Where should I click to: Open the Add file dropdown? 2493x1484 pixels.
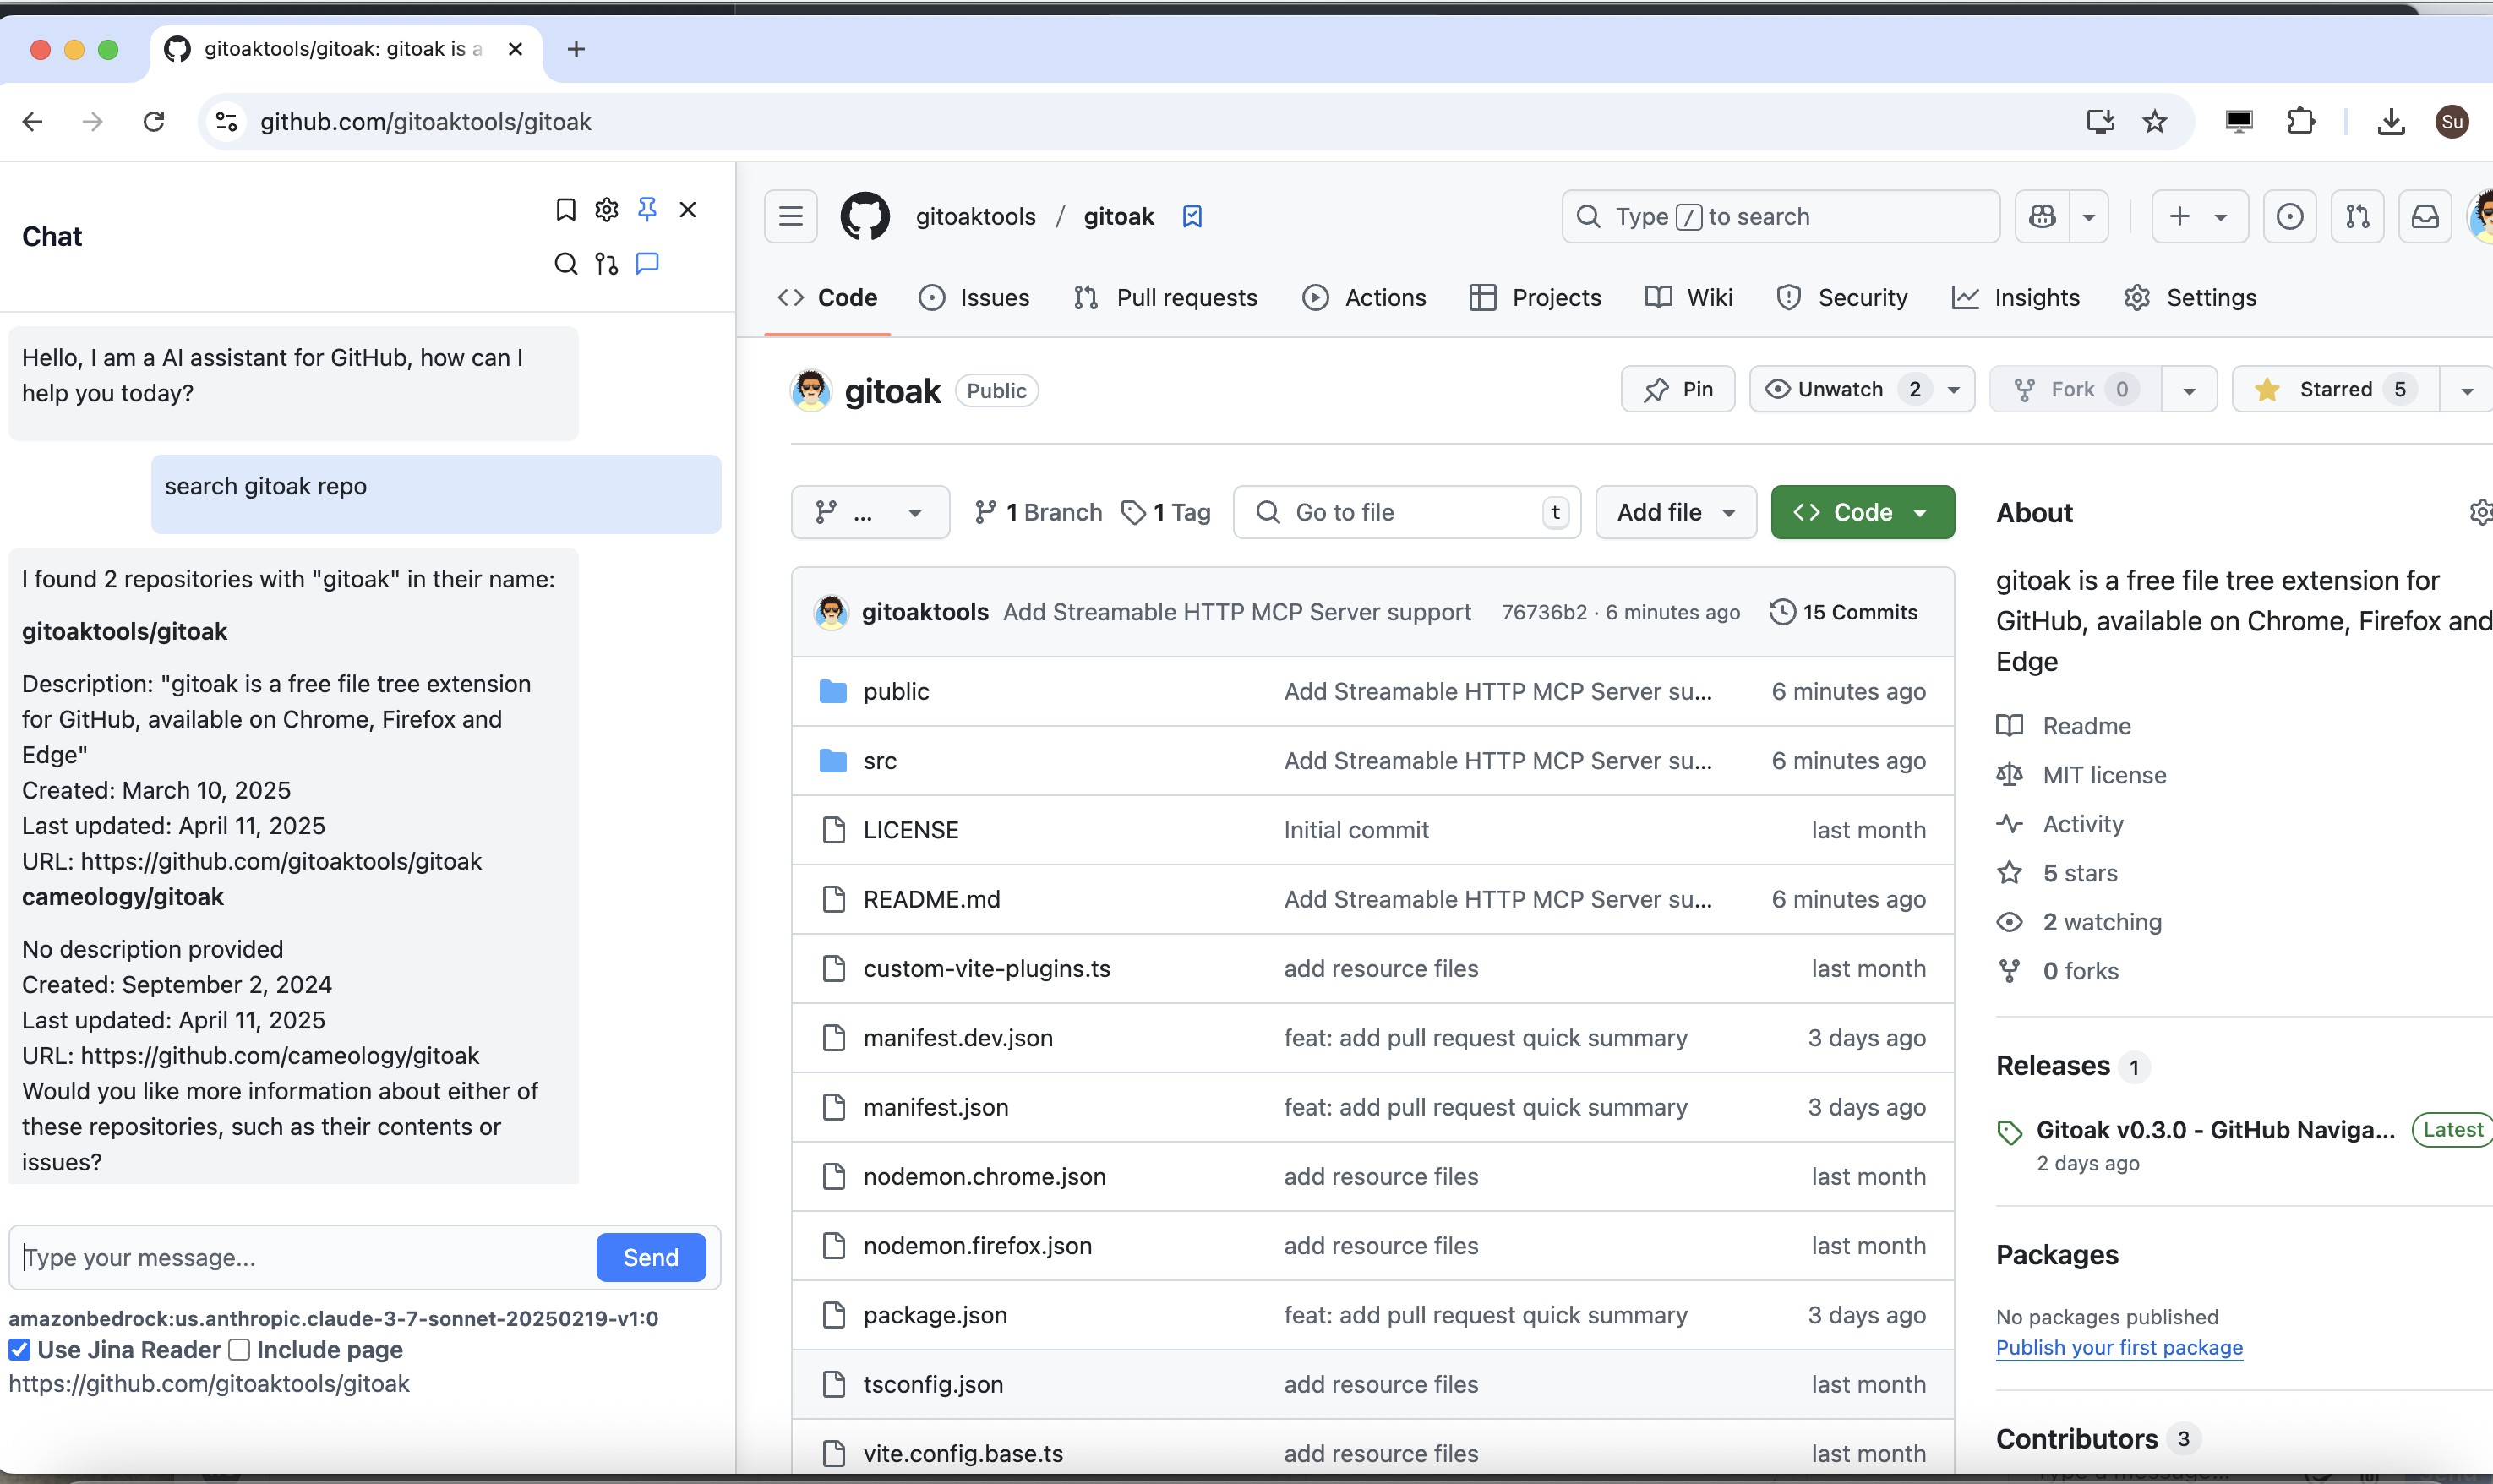[x=1675, y=512]
